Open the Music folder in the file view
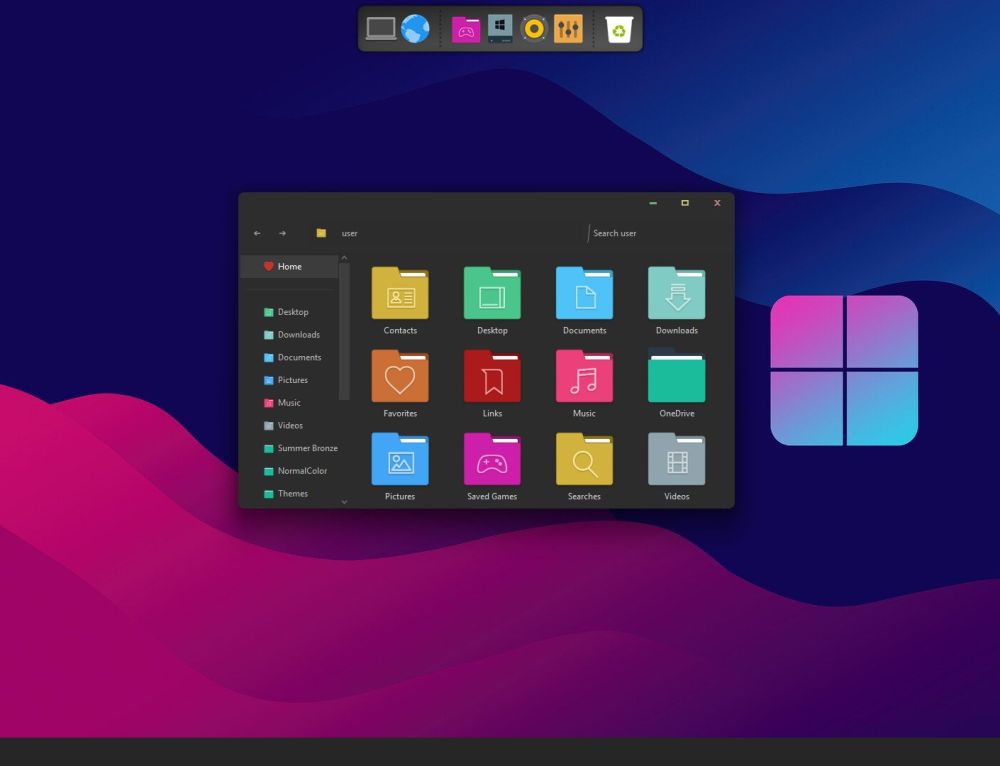1000x766 pixels. [584, 379]
